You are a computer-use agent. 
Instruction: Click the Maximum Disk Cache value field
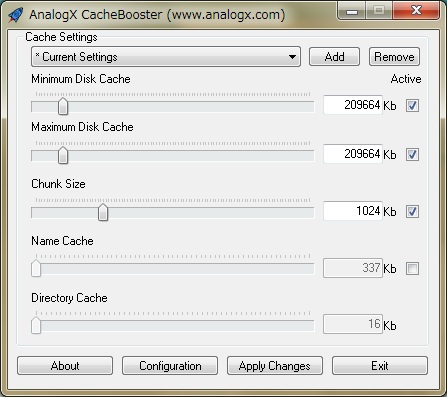click(353, 154)
